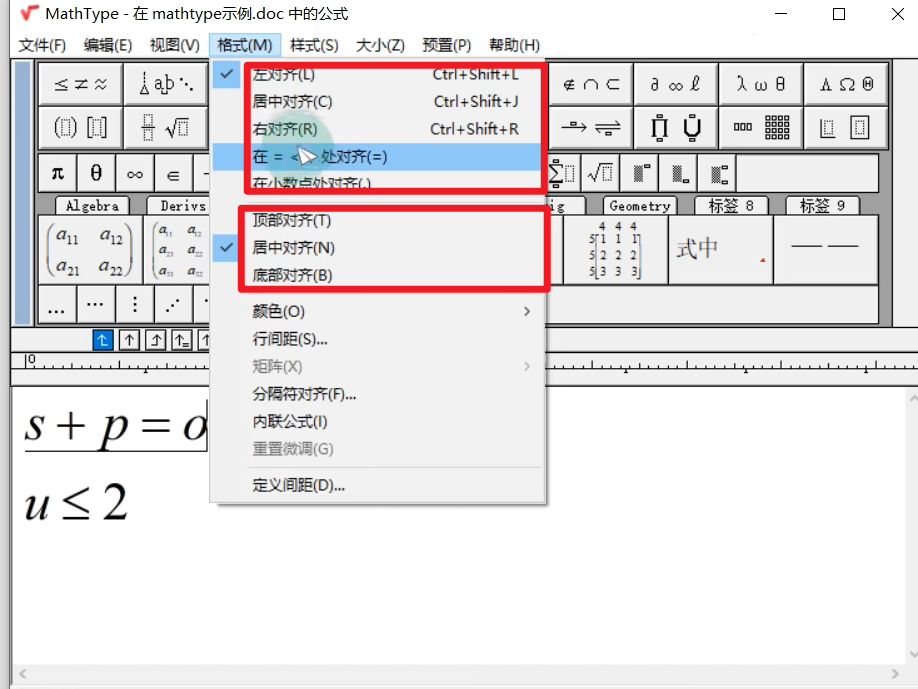918x689 pixels.
Task: Open the labeled arrow templates palette
Action: pyautogui.click(x=590, y=127)
